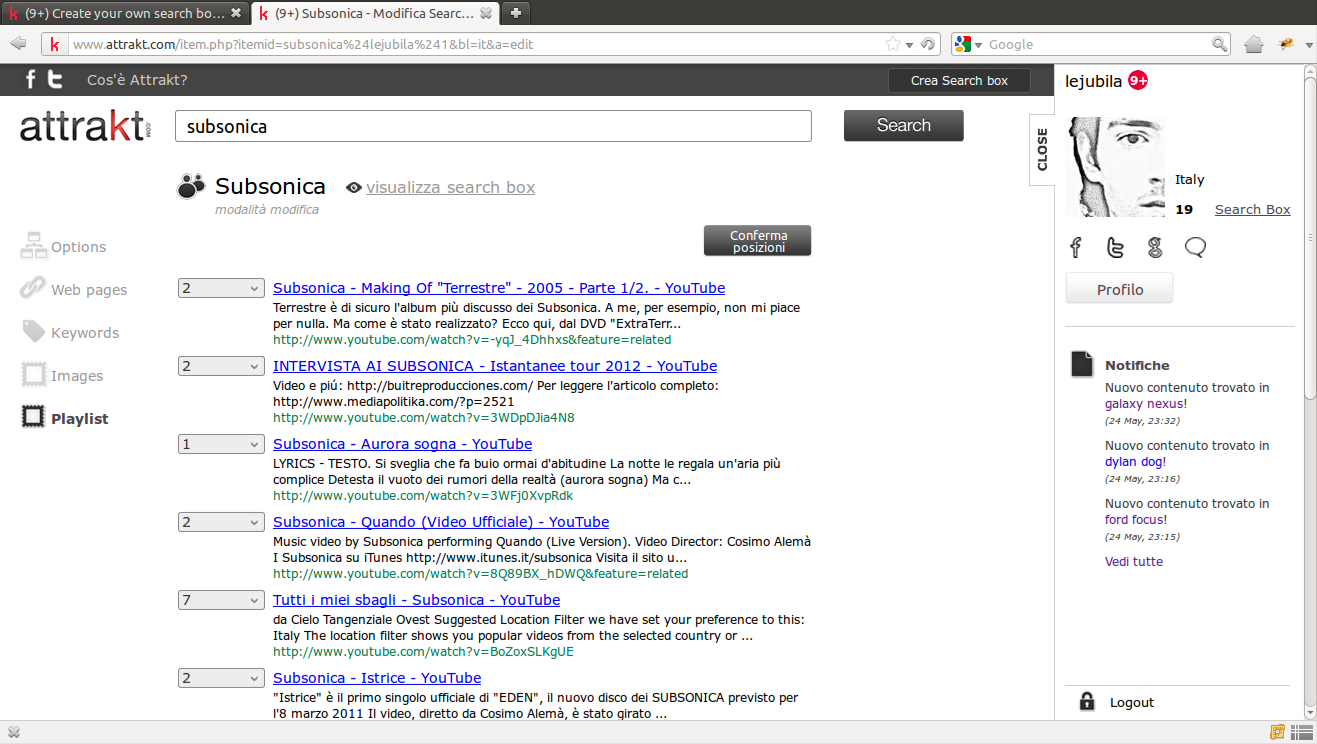Viewport: 1317px width, 744px height.
Task: Click the attrakt search field containing subsonica
Action: (493, 126)
